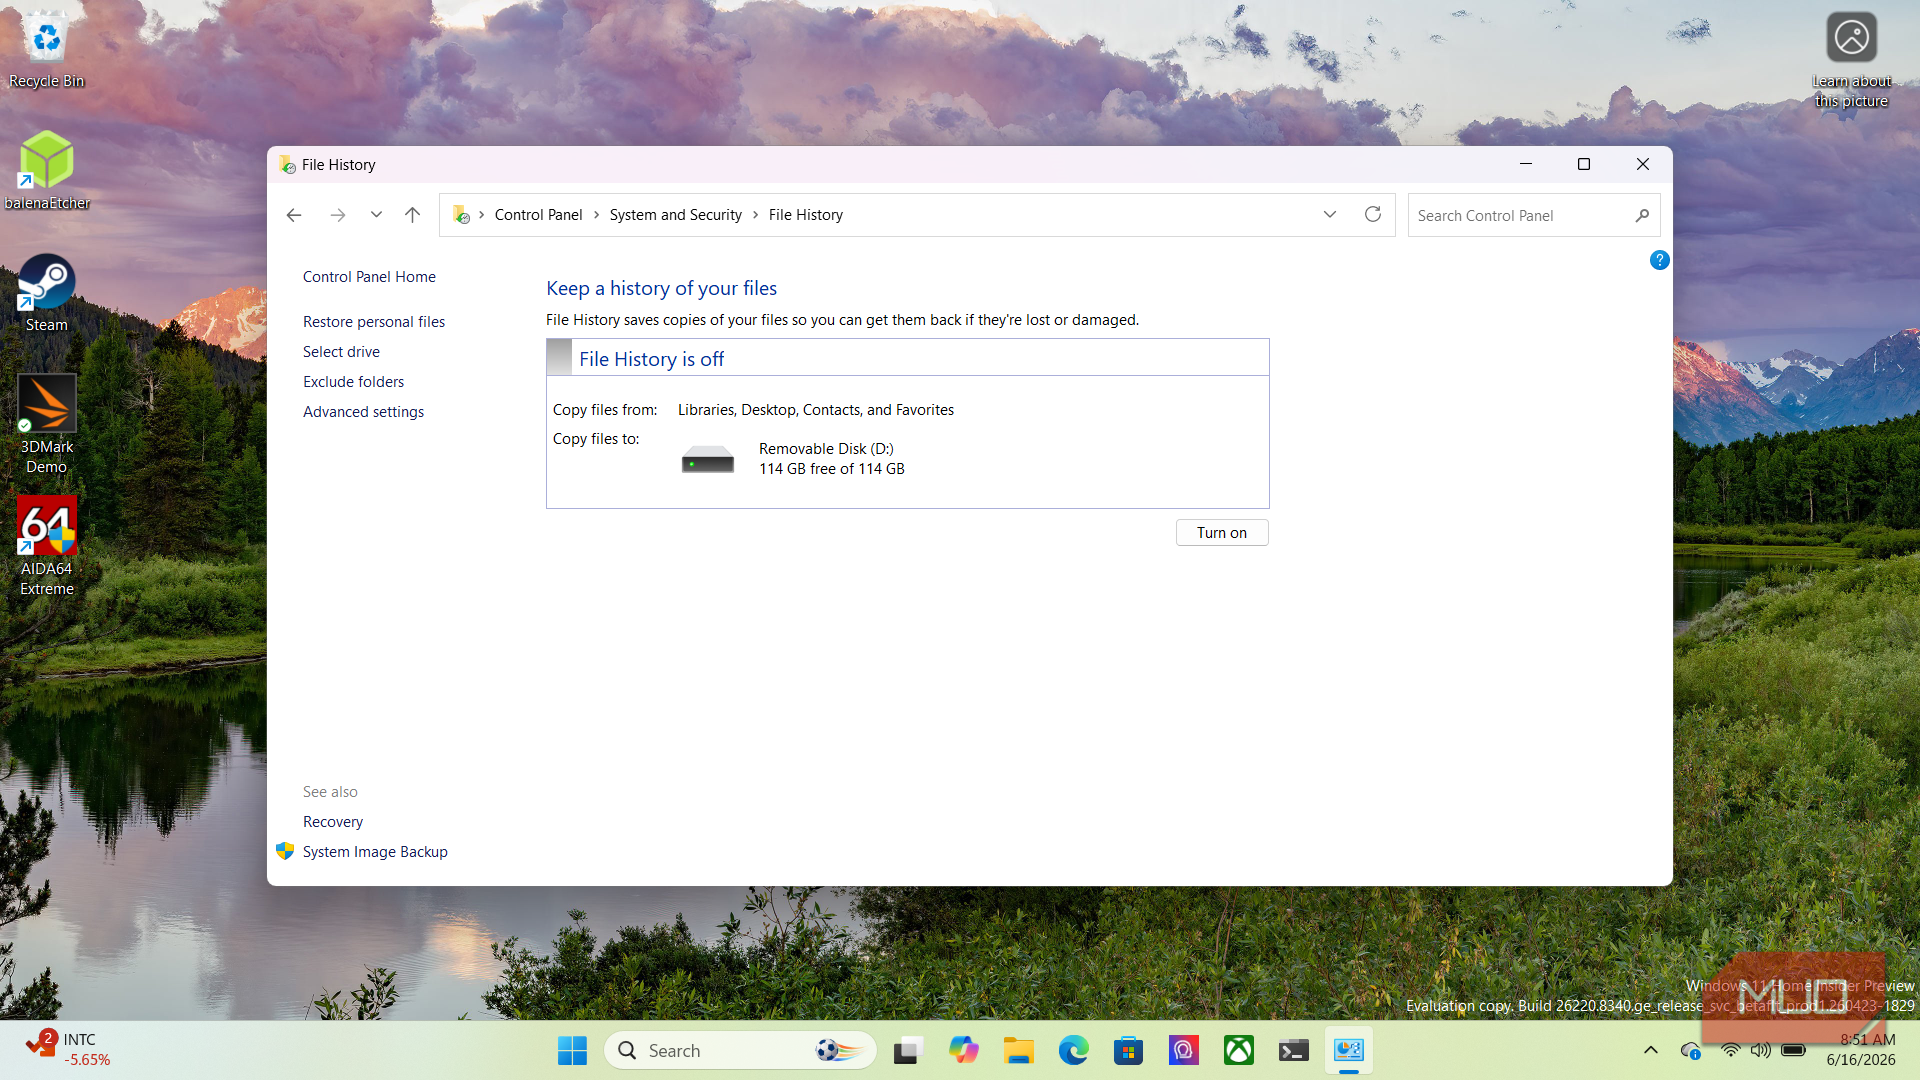Click Control Panel in the breadcrumb
The height and width of the screenshot is (1080, 1920).
[538, 215]
